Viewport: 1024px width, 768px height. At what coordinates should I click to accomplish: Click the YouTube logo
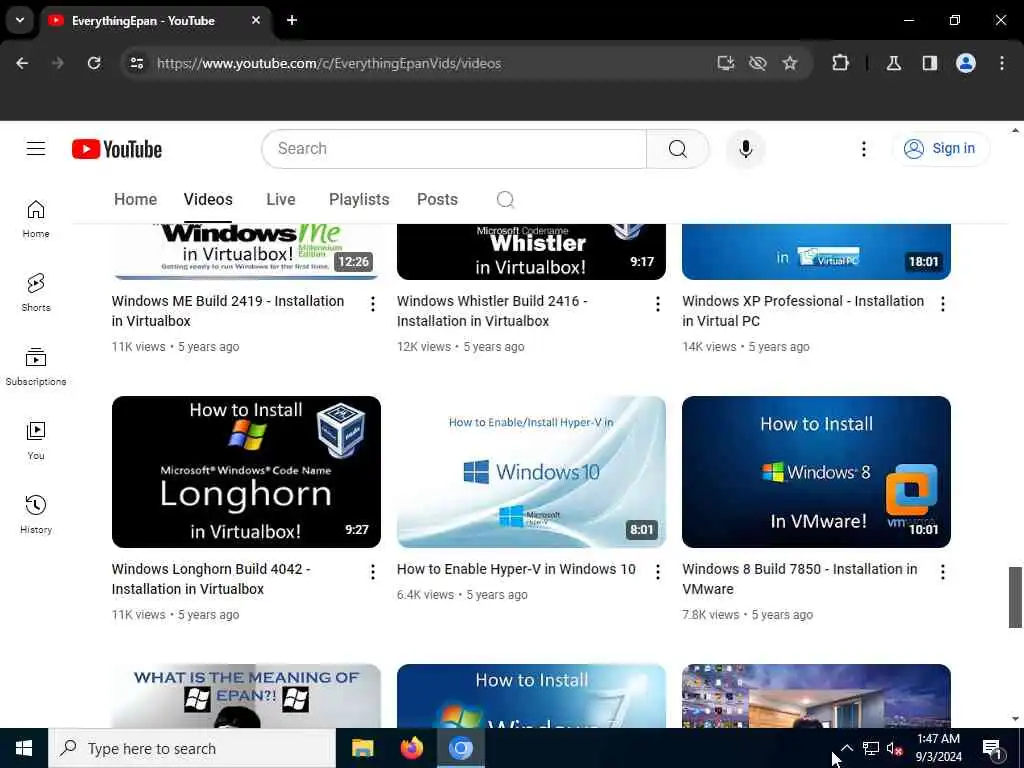click(117, 149)
